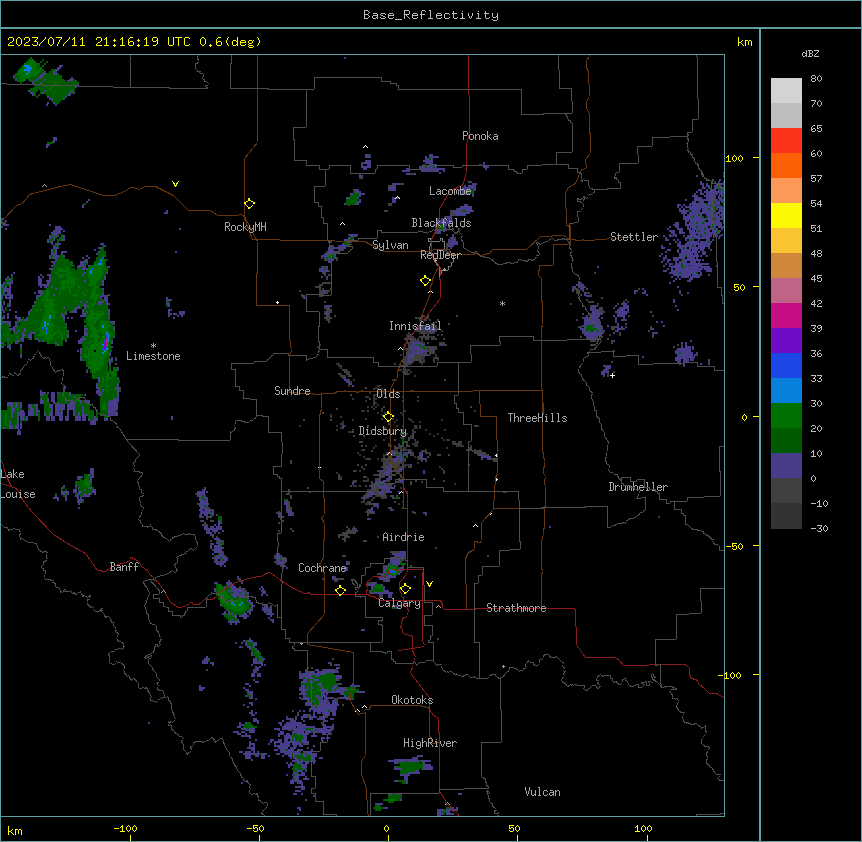The image size is (862, 842).
Task: Select the Stettler label
Action: 634,237
